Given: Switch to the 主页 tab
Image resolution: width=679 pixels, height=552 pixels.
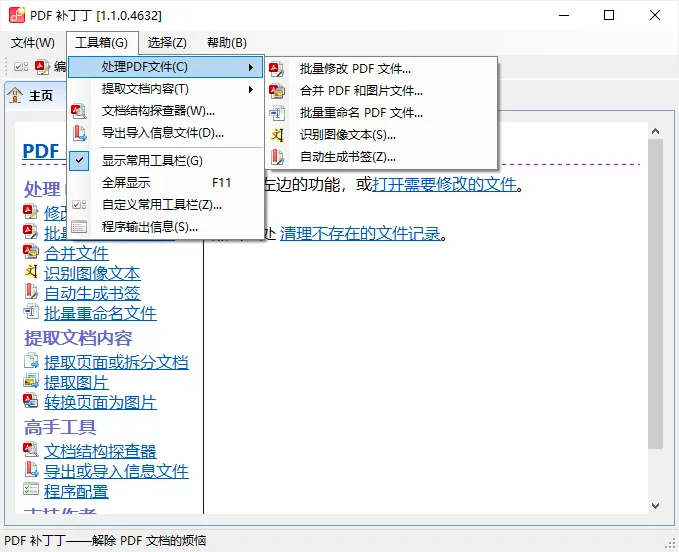Looking at the screenshot, I should tap(35, 95).
